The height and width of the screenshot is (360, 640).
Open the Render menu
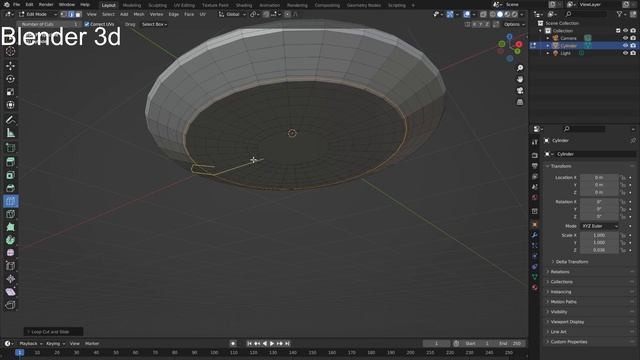tap(46, 4)
